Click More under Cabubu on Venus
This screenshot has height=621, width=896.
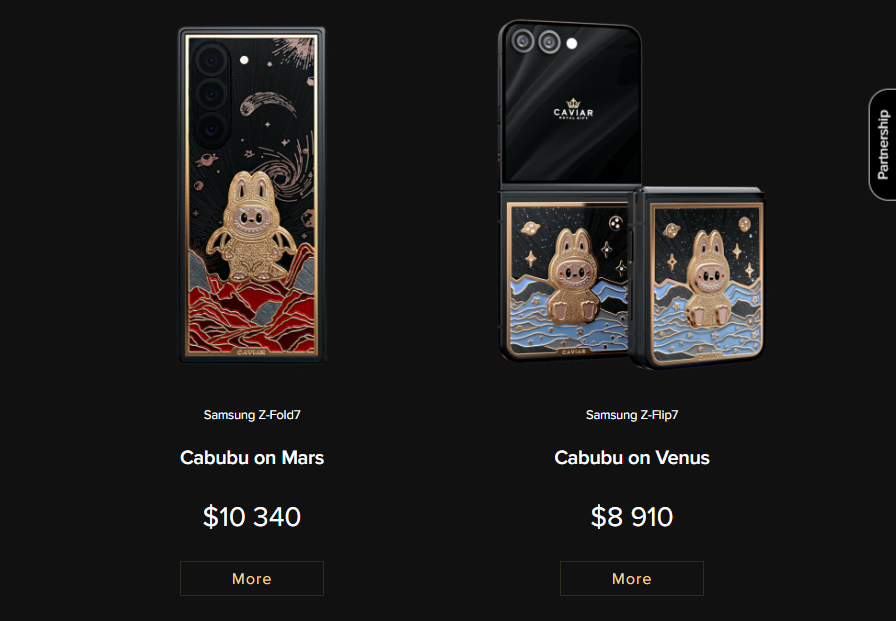coord(631,579)
